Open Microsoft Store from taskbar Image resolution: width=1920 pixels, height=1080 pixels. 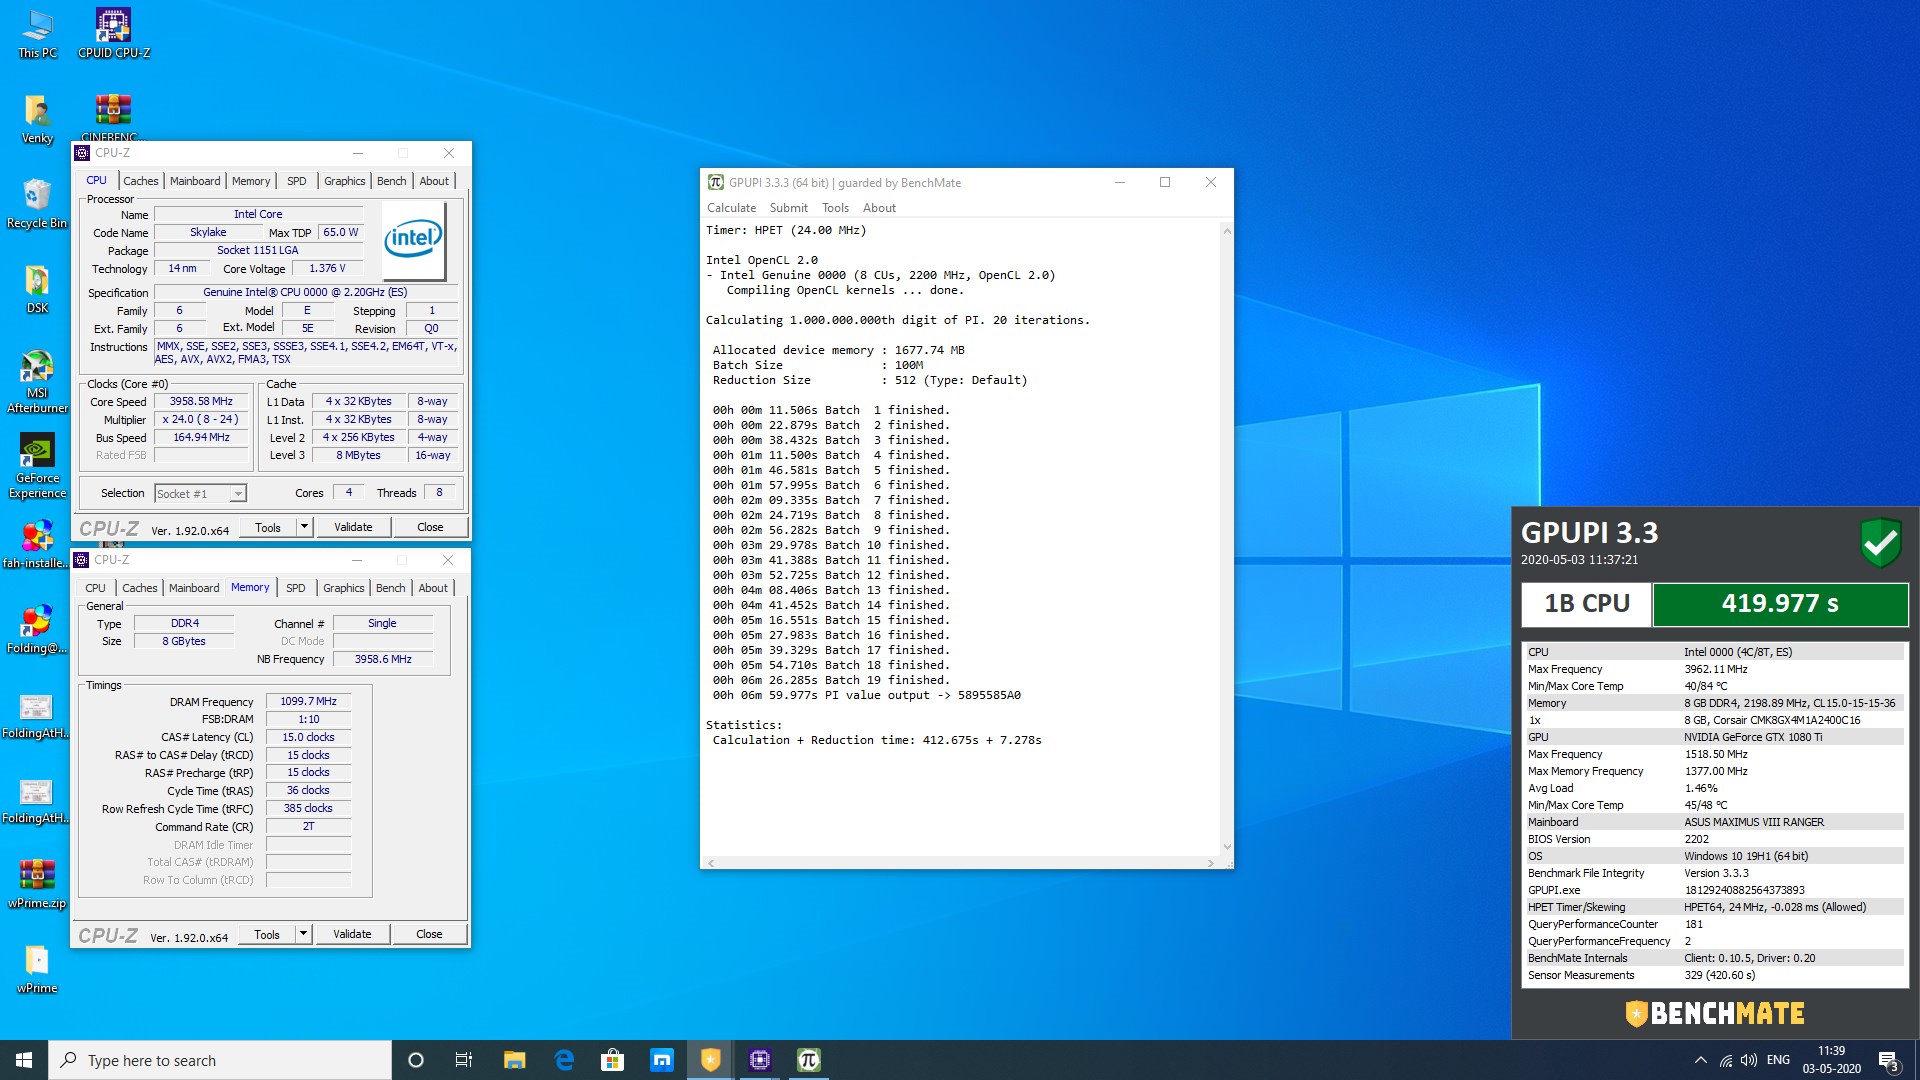[612, 1060]
